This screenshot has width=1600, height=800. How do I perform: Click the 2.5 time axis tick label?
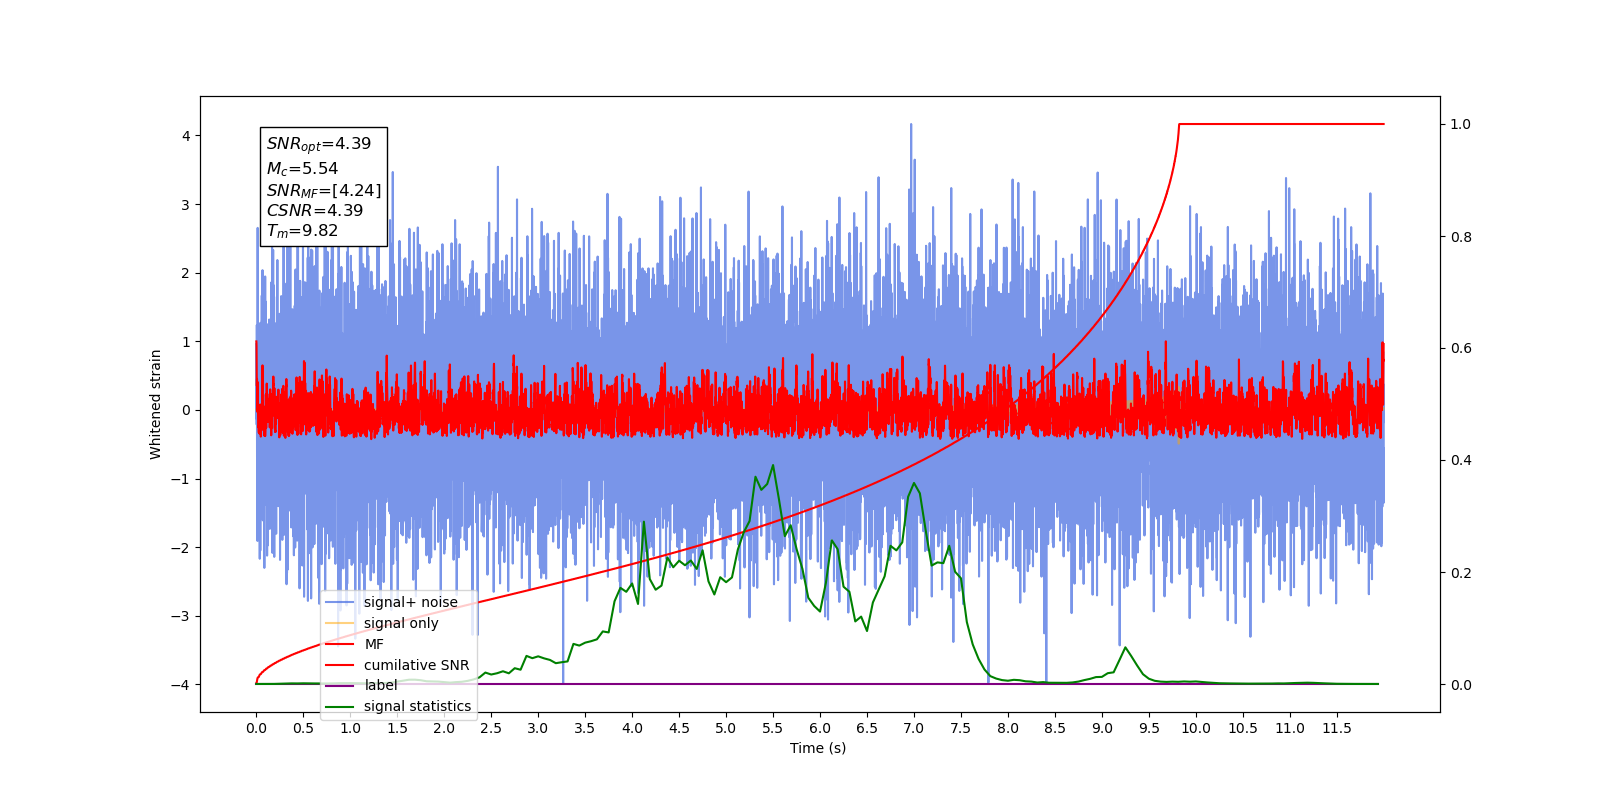click(x=491, y=728)
